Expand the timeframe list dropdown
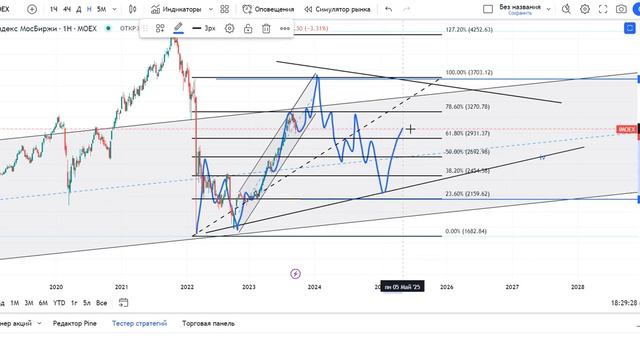640x360 pixels. click(x=114, y=9)
